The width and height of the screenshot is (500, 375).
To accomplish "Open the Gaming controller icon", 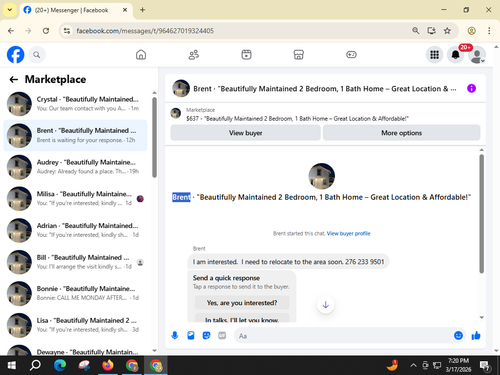I will click(351, 55).
